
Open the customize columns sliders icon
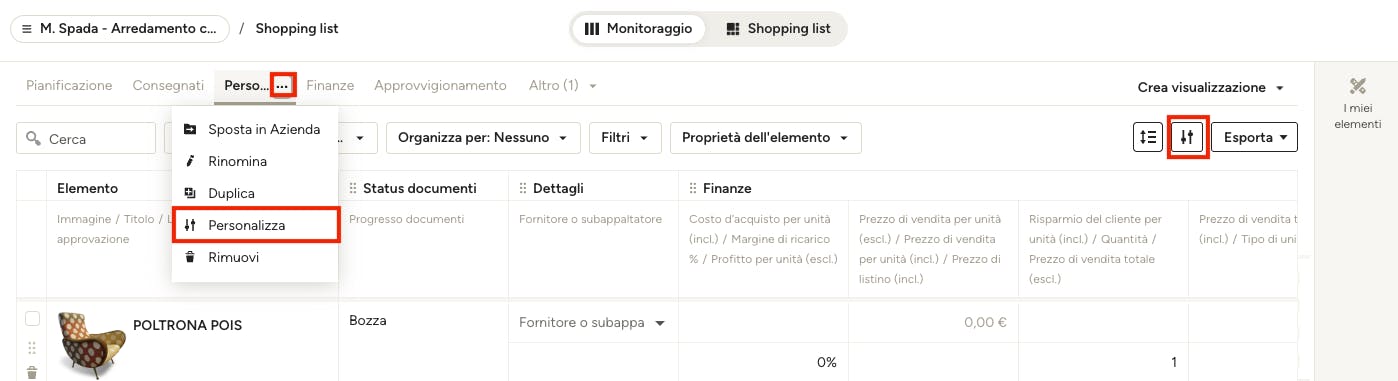click(x=1187, y=137)
